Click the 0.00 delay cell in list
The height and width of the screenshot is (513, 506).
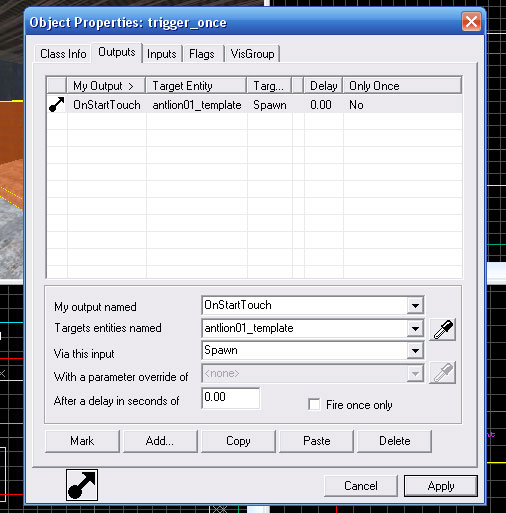pos(321,105)
